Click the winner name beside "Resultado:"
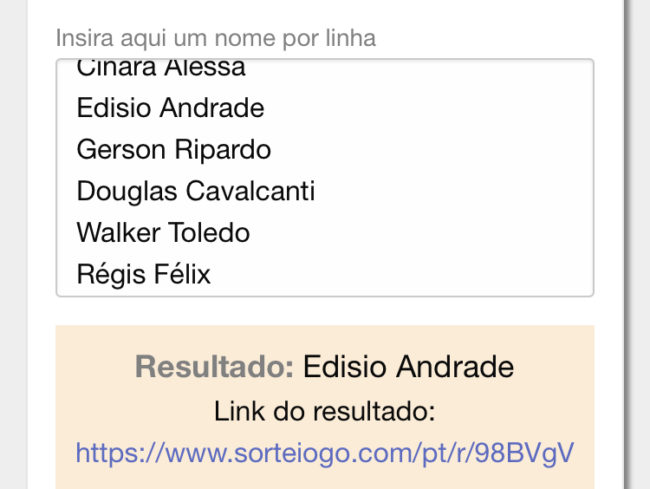 click(x=408, y=367)
